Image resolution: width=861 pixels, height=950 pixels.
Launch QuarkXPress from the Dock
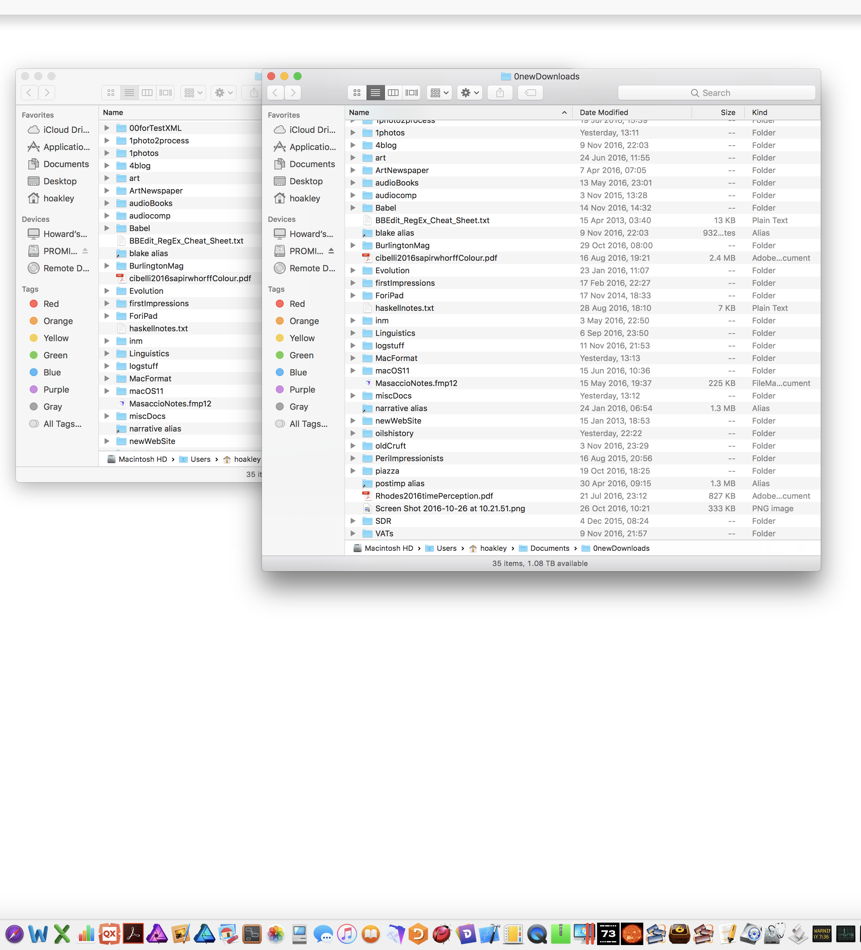pyautogui.click(x=107, y=935)
